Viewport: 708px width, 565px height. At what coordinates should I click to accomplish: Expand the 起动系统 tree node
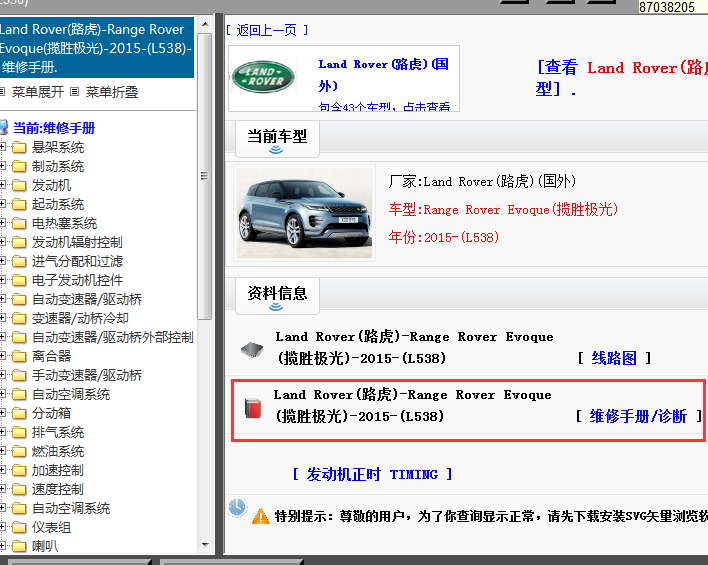coord(2,204)
